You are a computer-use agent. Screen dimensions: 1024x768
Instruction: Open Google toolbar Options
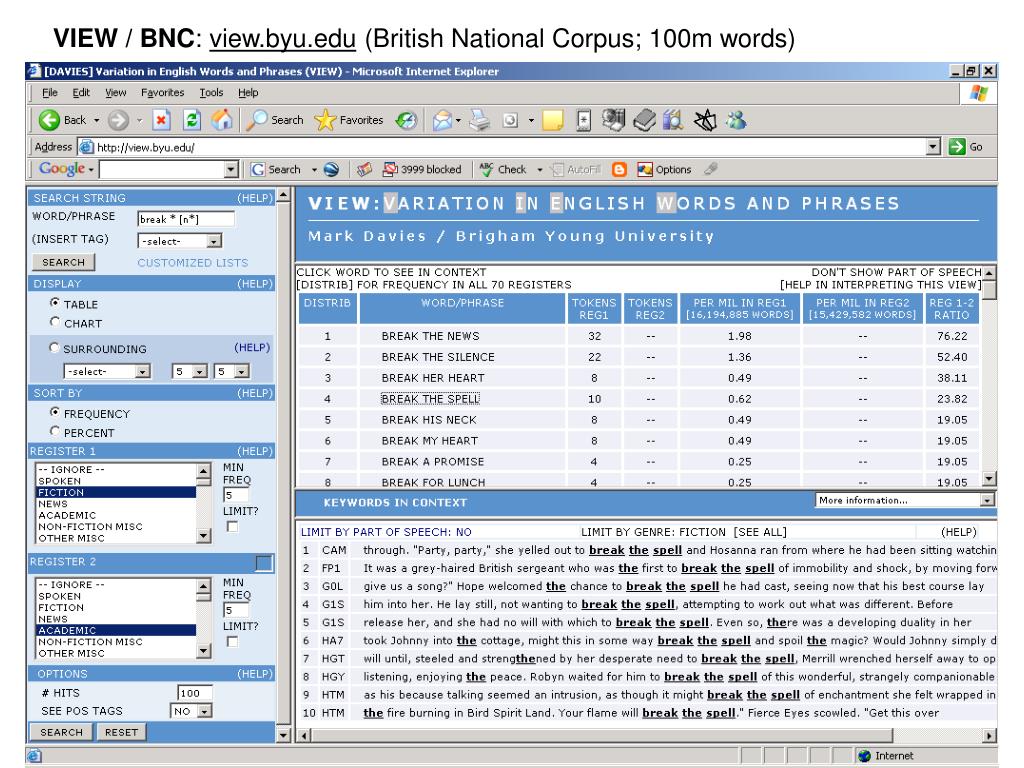click(x=664, y=170)
